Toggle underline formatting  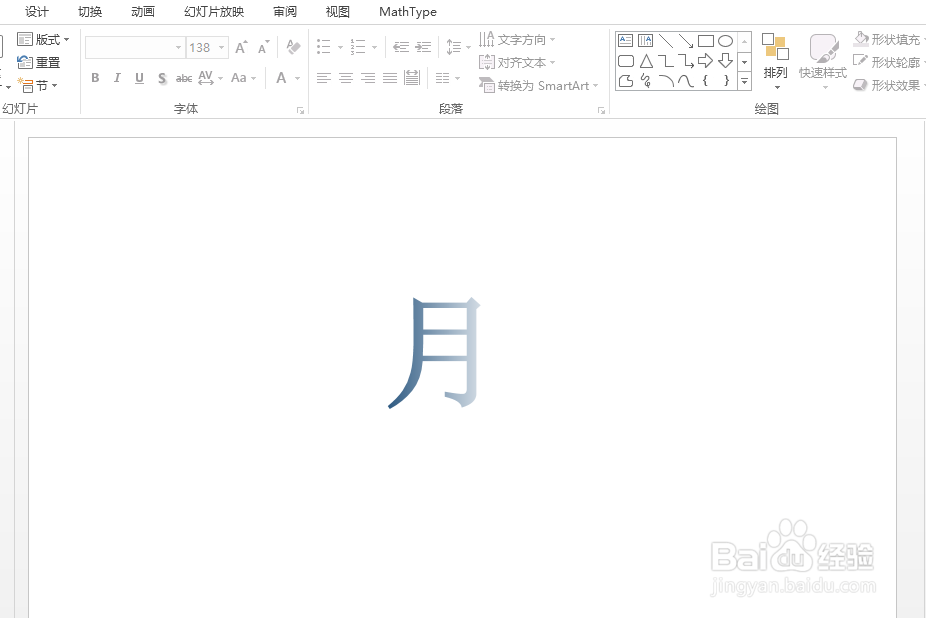click(139, 78)
